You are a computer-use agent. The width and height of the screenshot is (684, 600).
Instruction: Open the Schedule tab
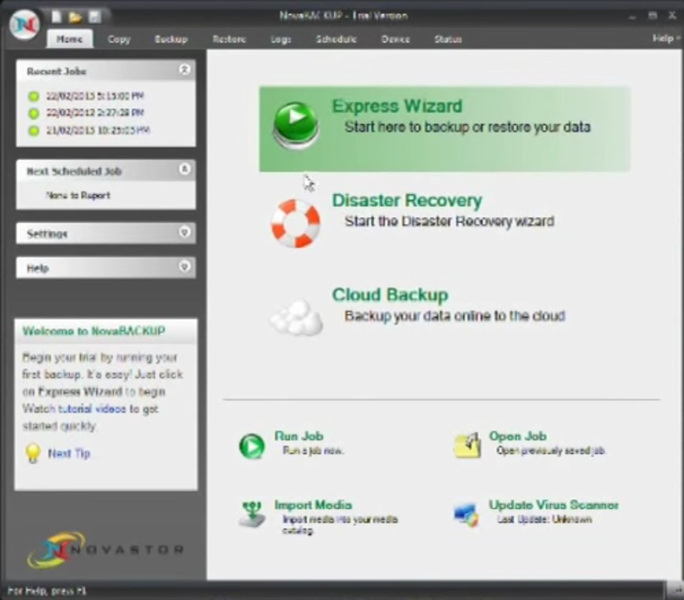[336, 39]
